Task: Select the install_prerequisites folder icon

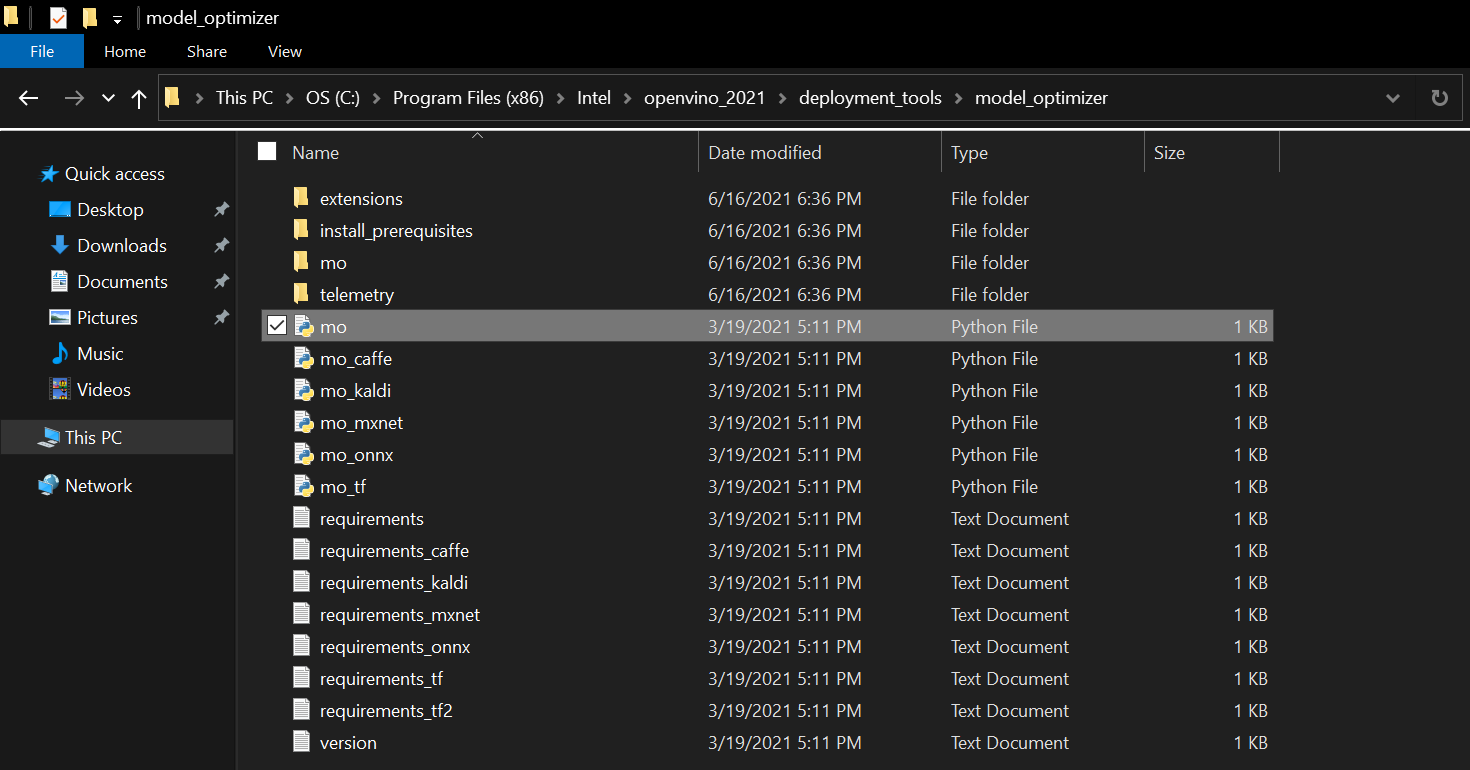Action: coord(302,230)
